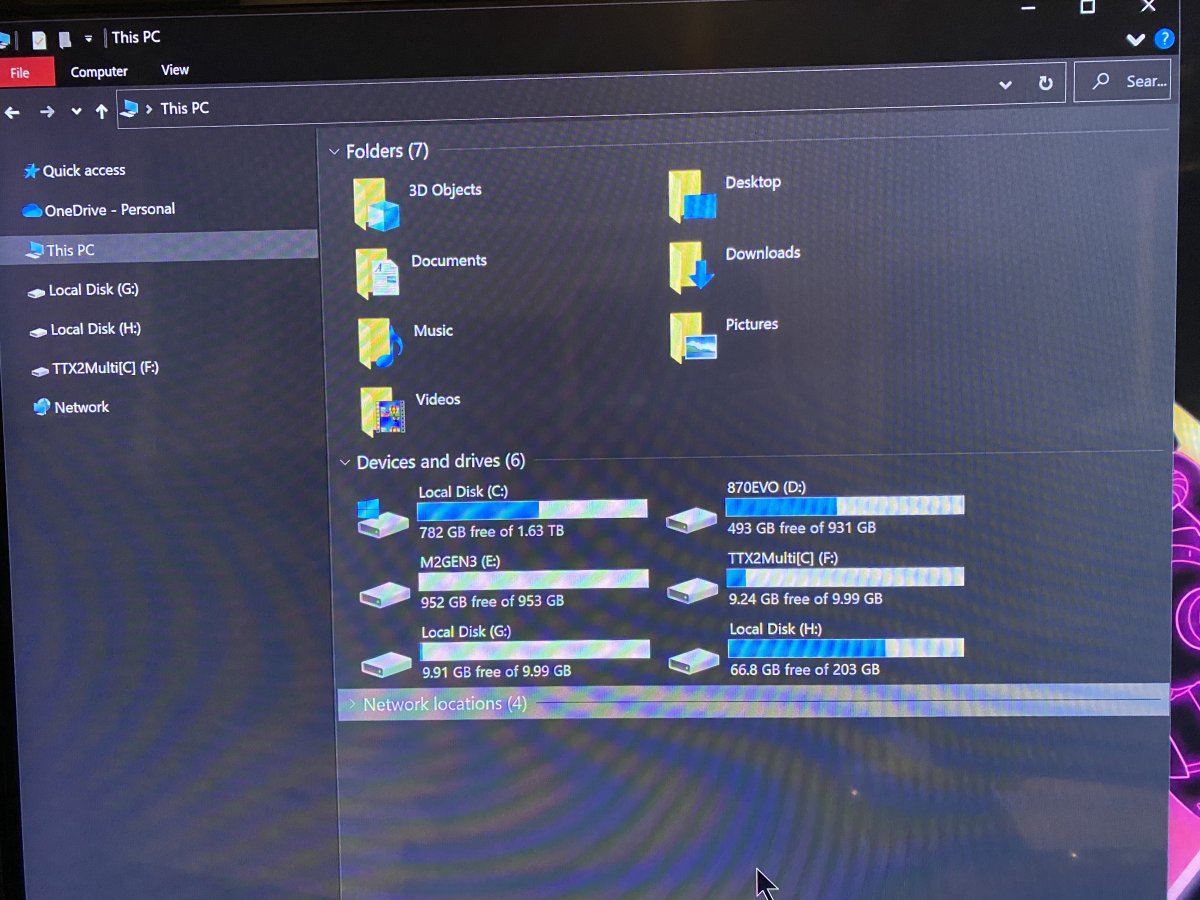The height and width of the screenshot is (900, 1200).
Task: Open address bar history dropdown
Action: (1005, 85)
